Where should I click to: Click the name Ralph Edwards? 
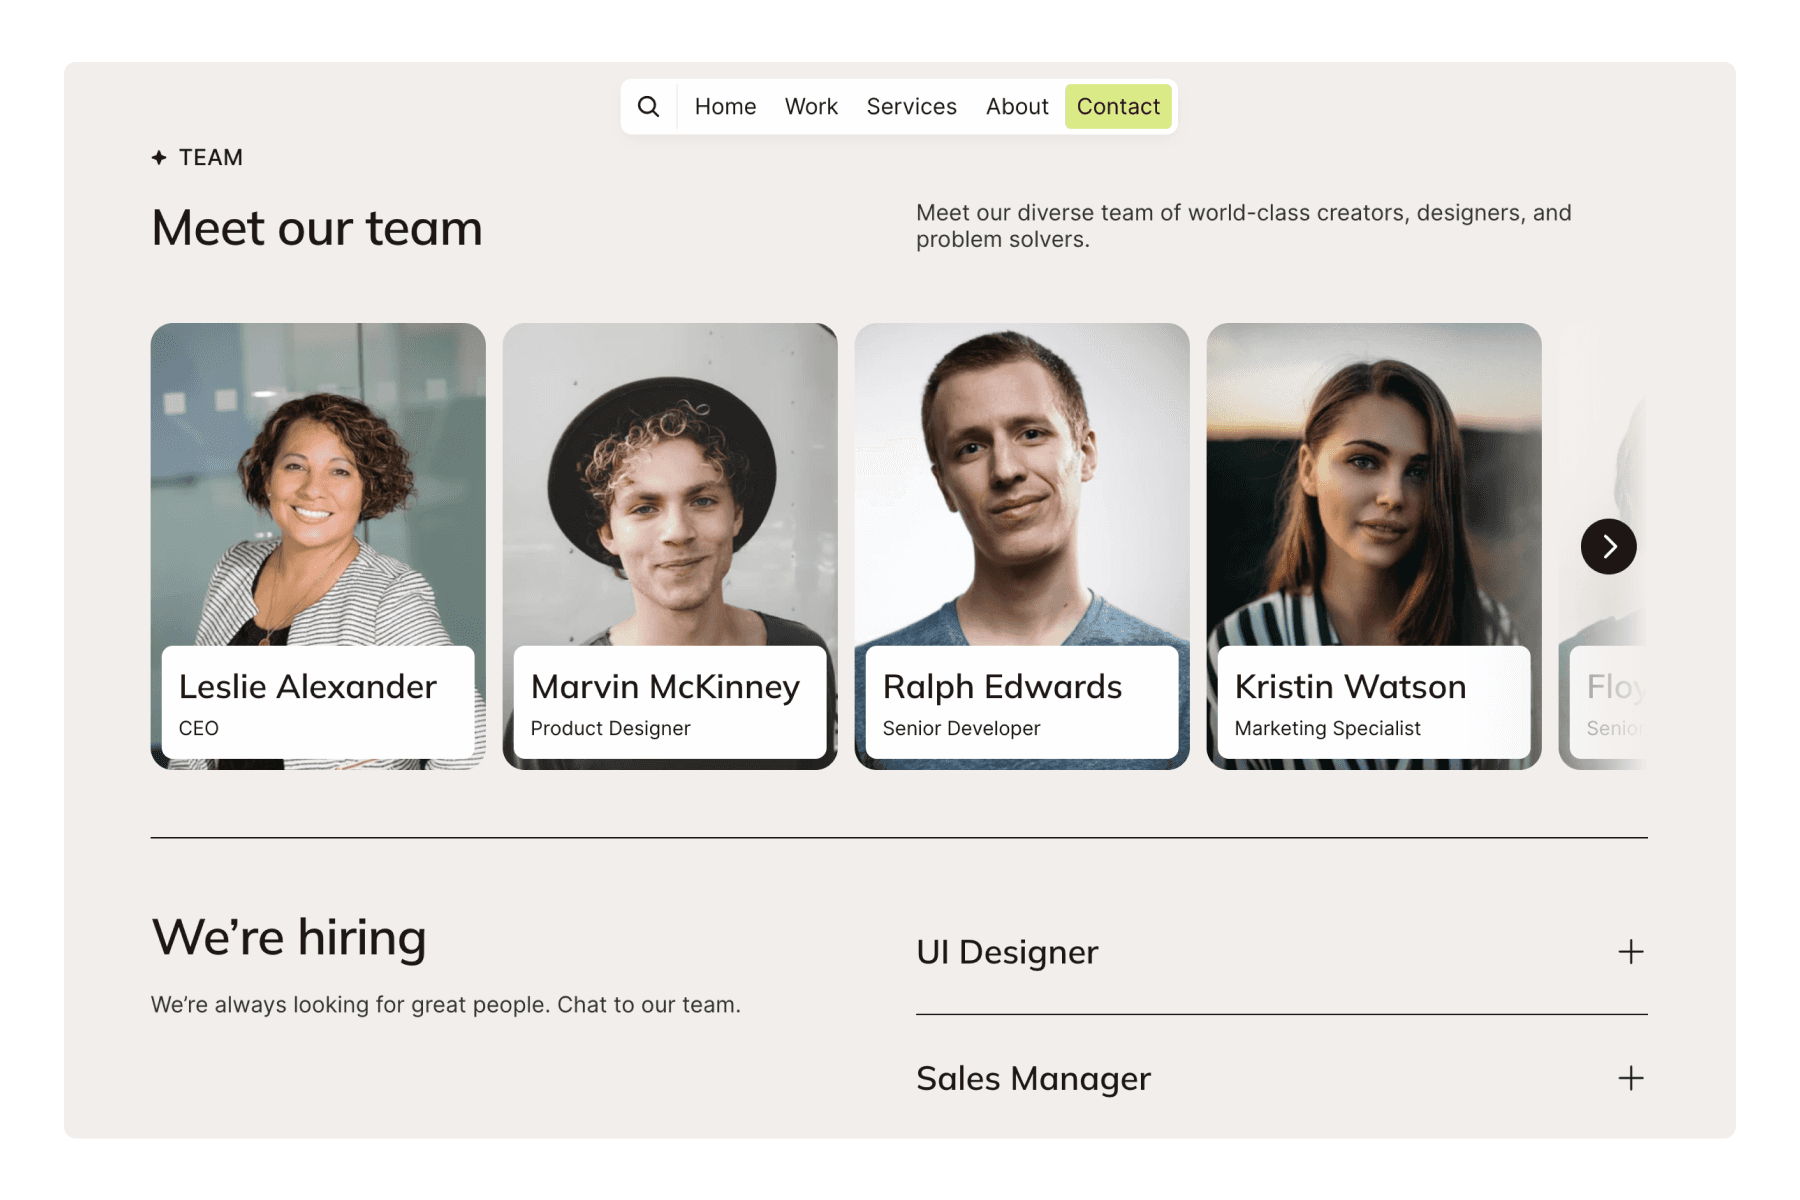pos(1002,688)
